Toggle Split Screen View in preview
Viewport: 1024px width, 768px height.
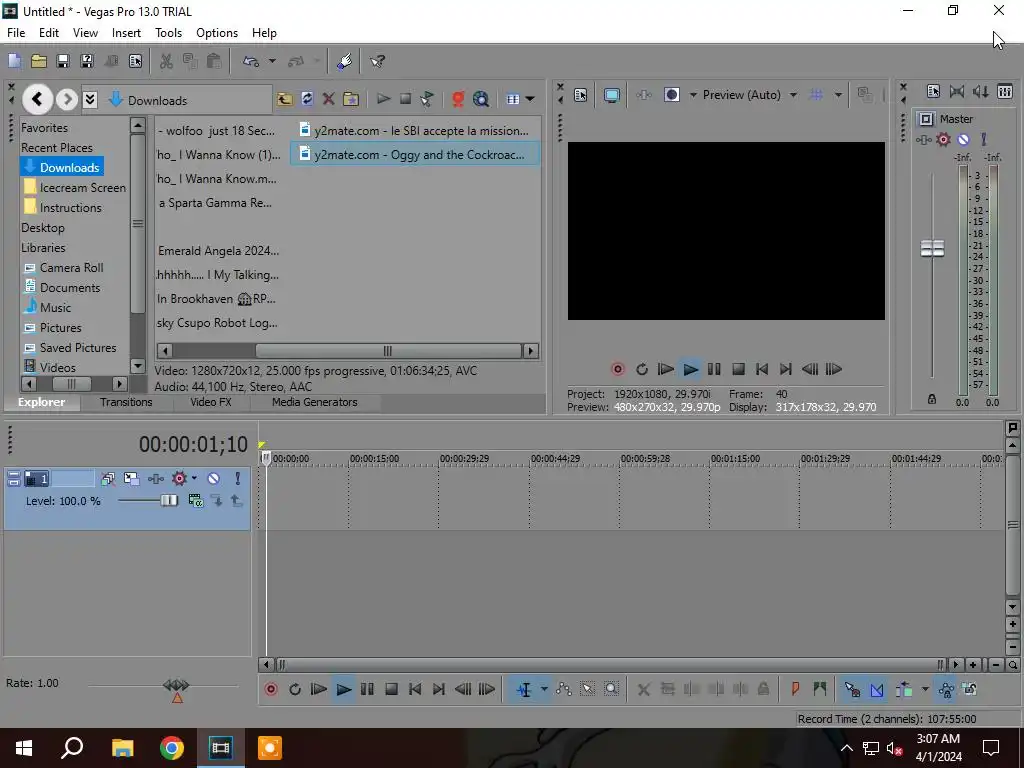[x=672, y=95]
